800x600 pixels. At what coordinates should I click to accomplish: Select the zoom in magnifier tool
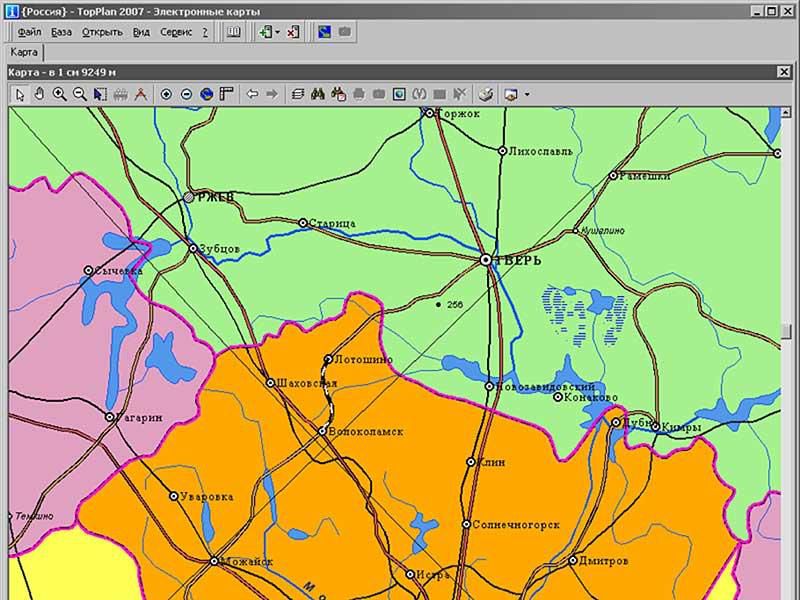[59, 94]
